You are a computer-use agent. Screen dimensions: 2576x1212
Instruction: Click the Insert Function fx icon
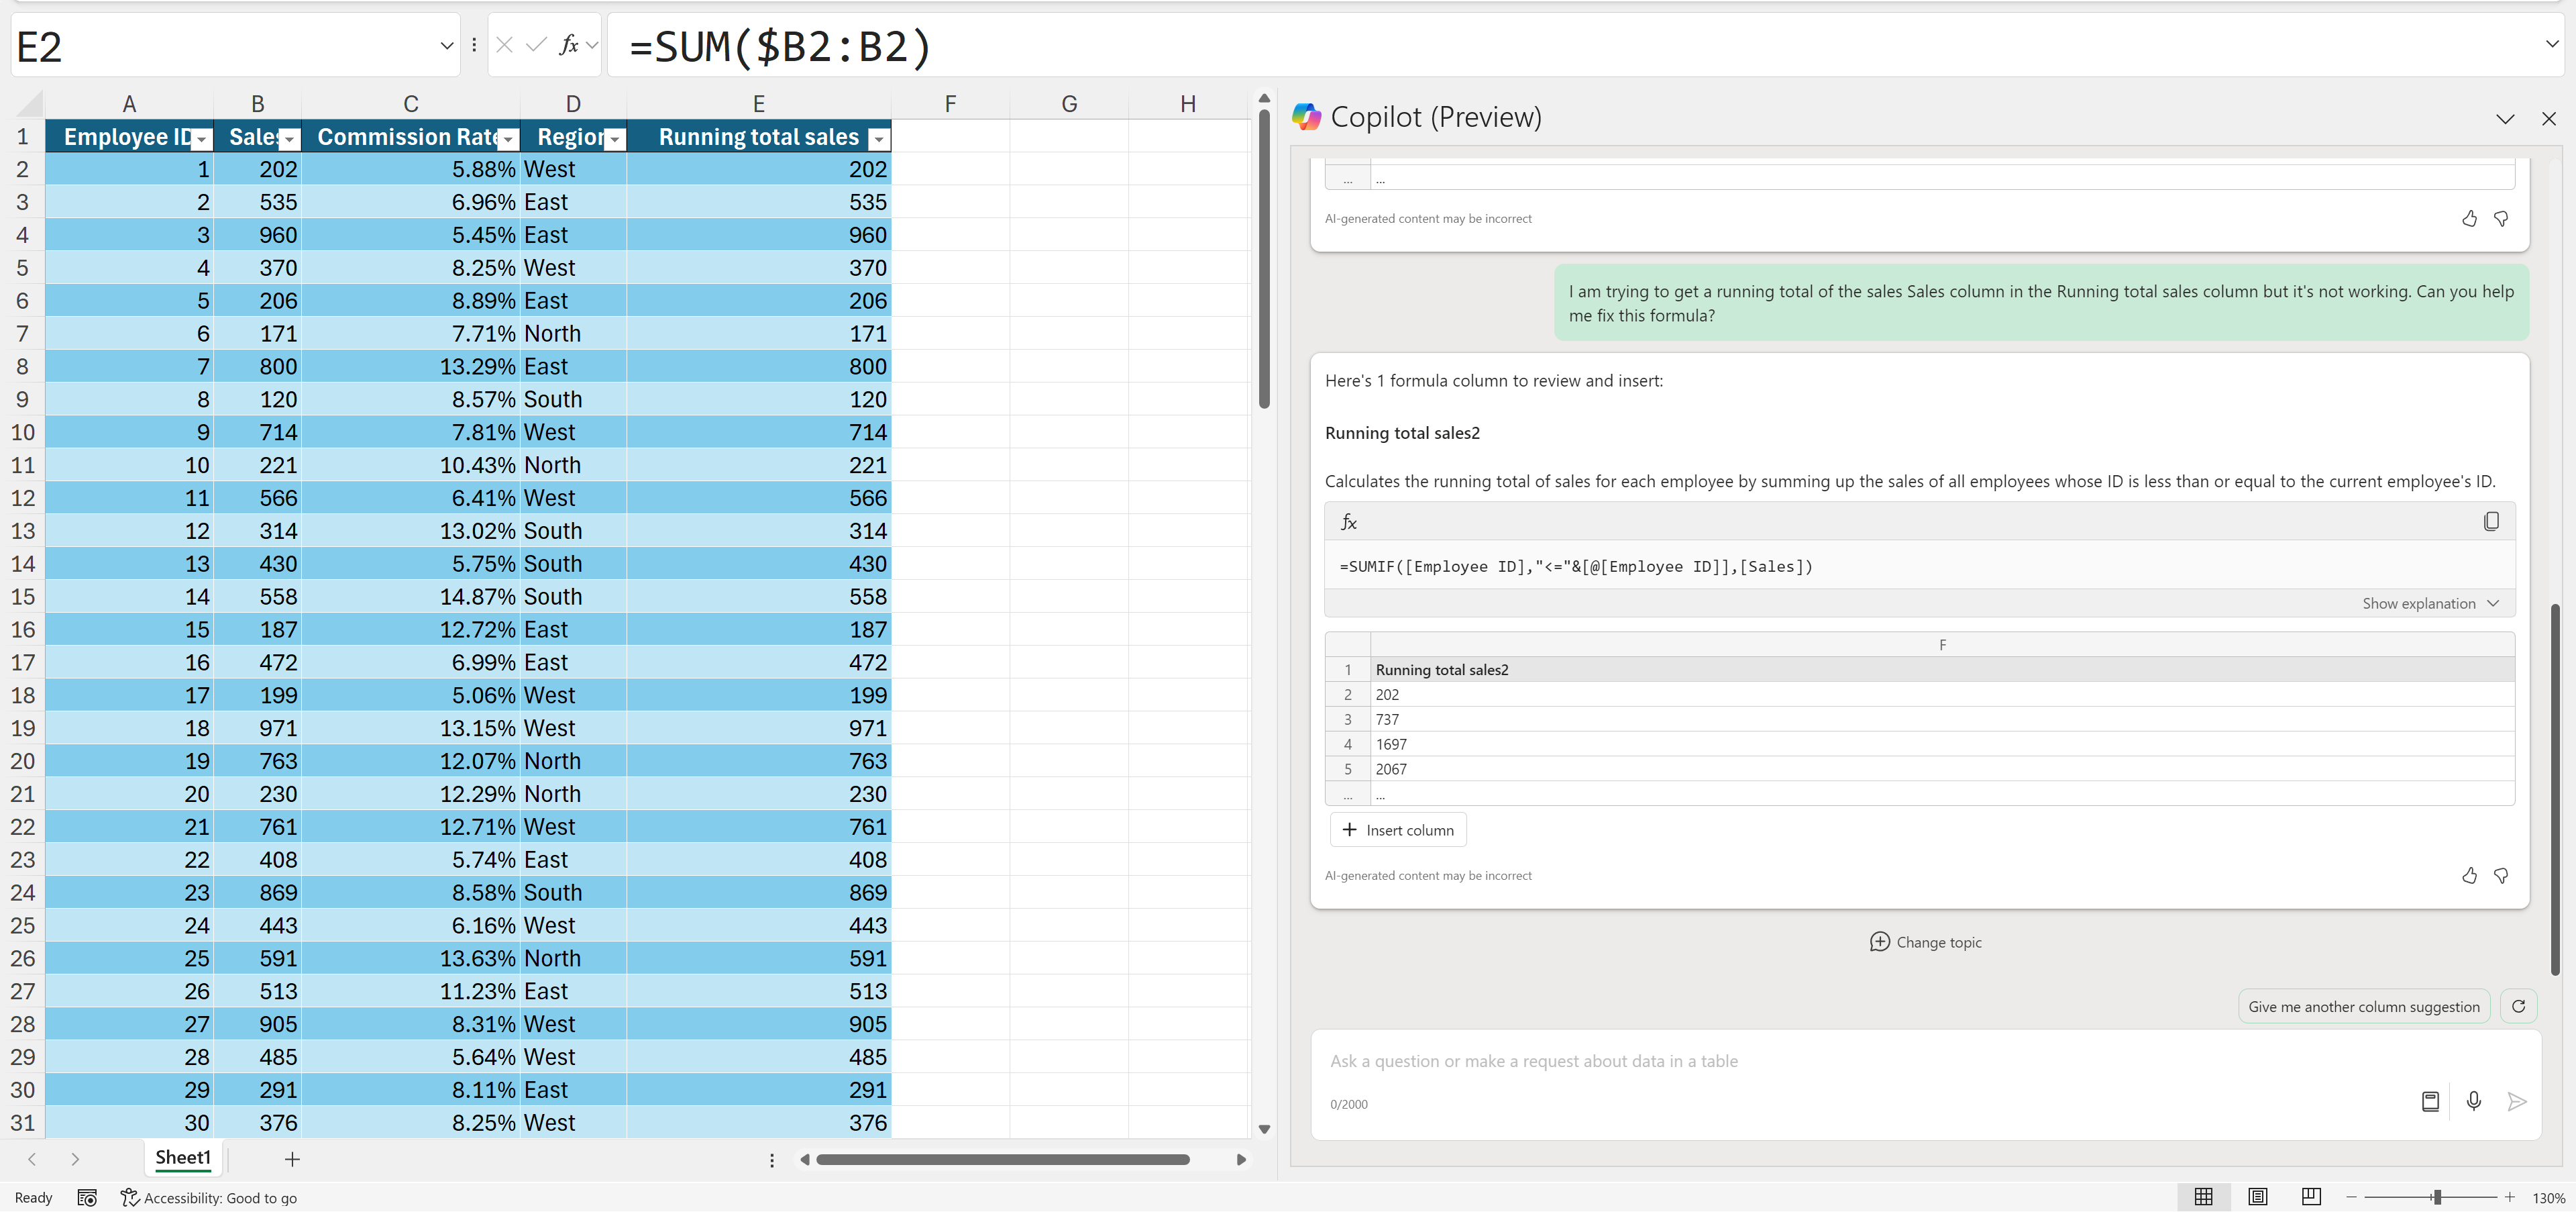point(569,45)
